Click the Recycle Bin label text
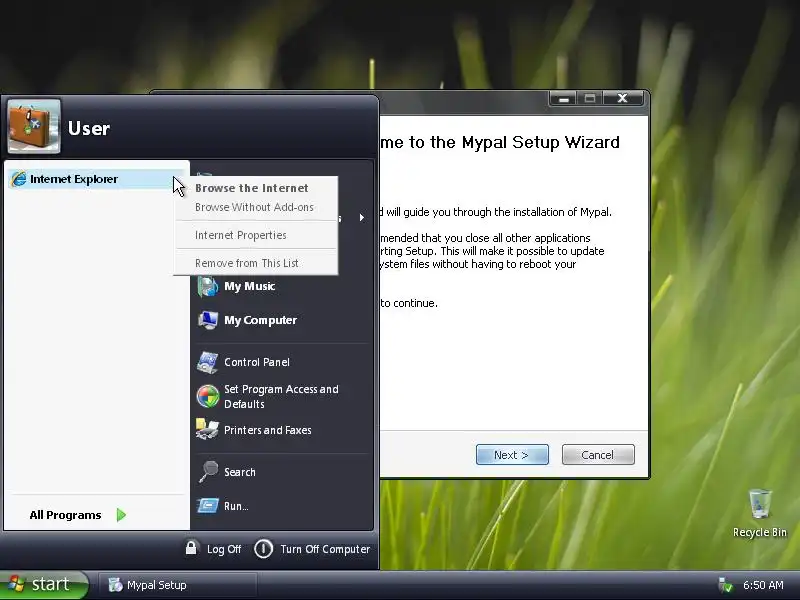 pyautogui.click(x=760, y=532)
